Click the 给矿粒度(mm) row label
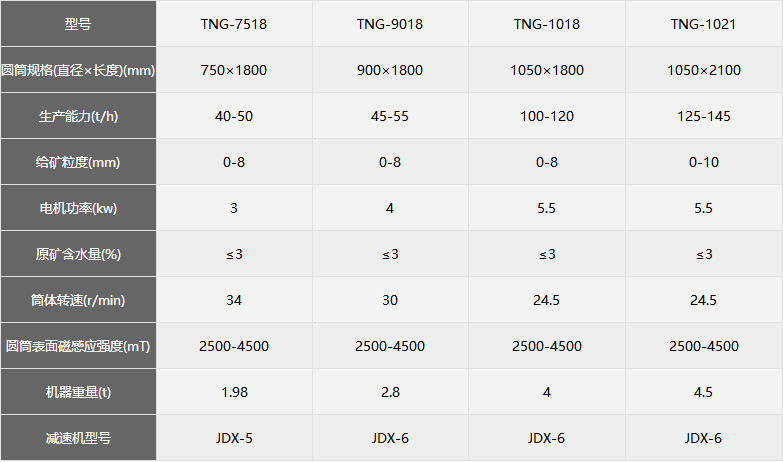The height and width of the screenshot is (462, 783). point(78,162)
